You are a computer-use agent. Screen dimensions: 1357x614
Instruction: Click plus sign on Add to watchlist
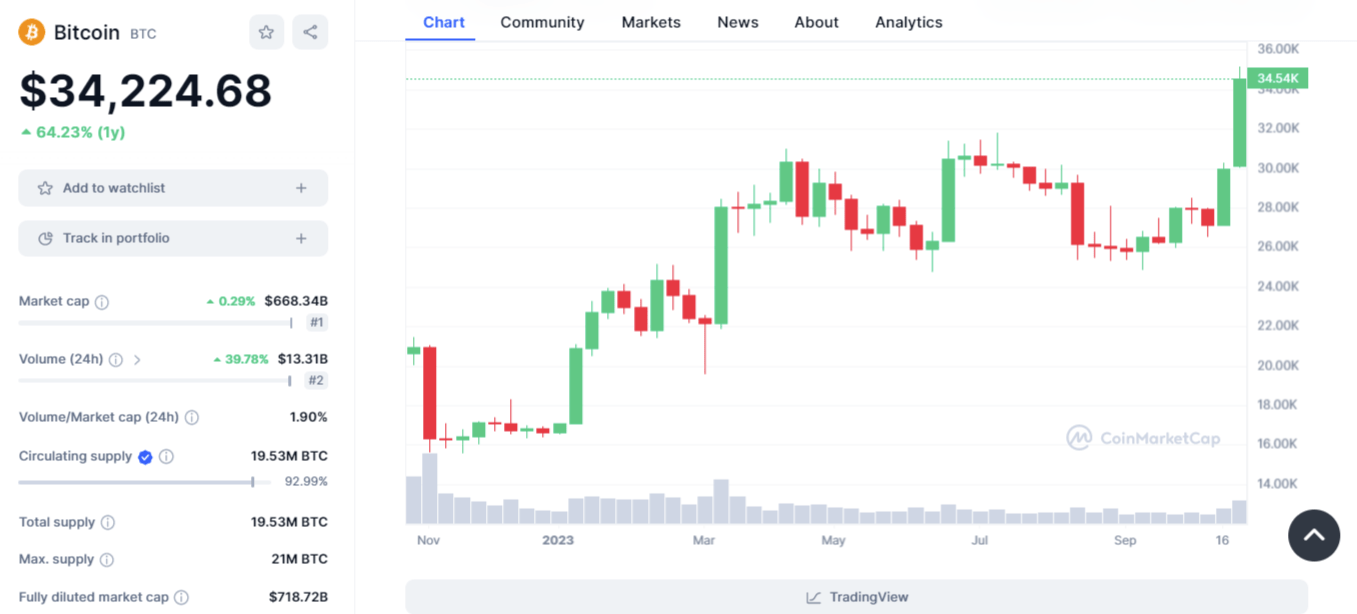point(301,188)
